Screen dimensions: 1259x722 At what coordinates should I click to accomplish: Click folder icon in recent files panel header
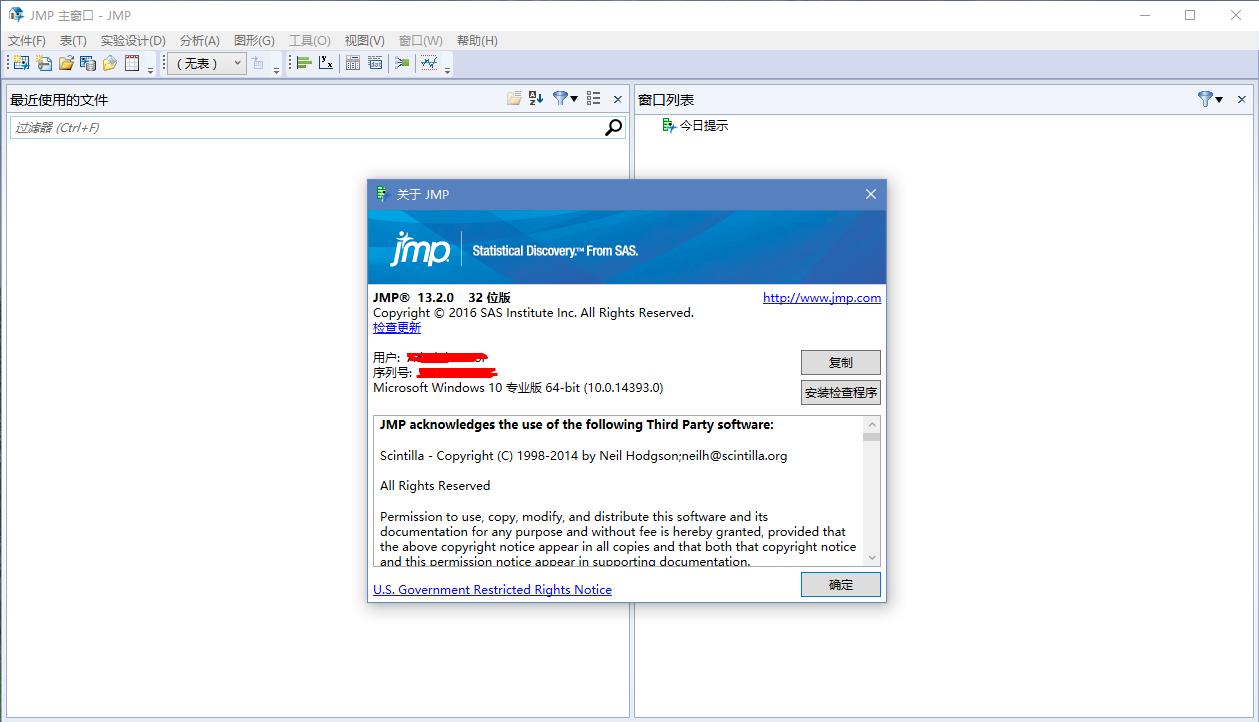[x=514, y=98]
